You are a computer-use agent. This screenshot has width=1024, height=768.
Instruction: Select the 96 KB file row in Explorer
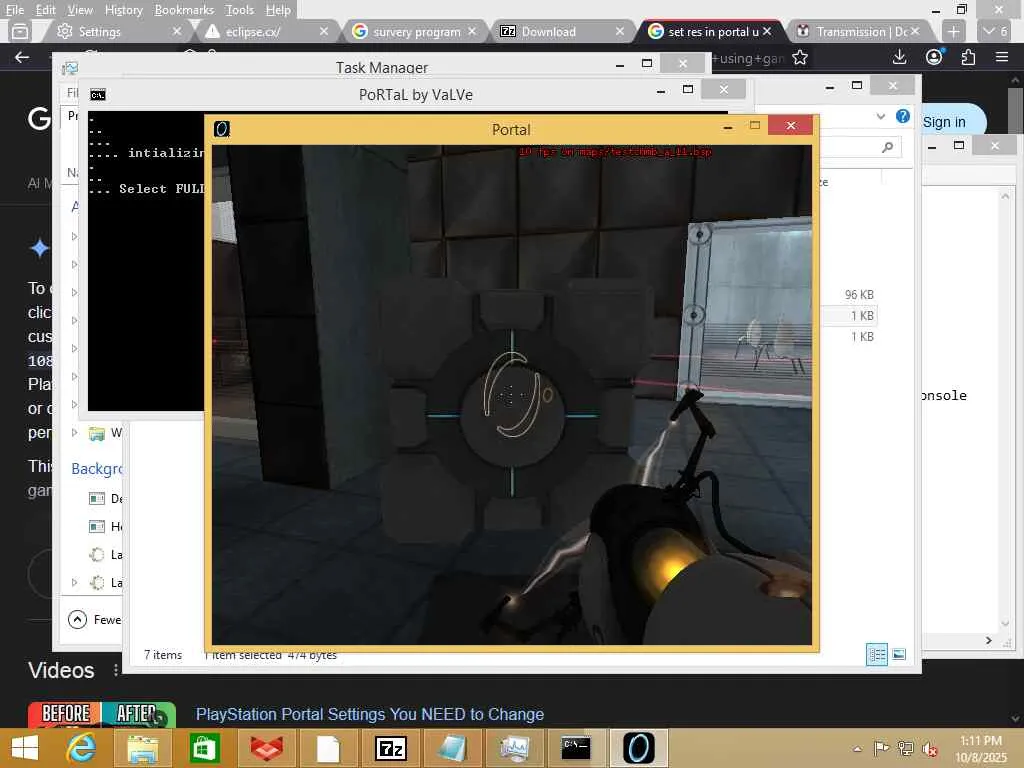coord(848,295)
